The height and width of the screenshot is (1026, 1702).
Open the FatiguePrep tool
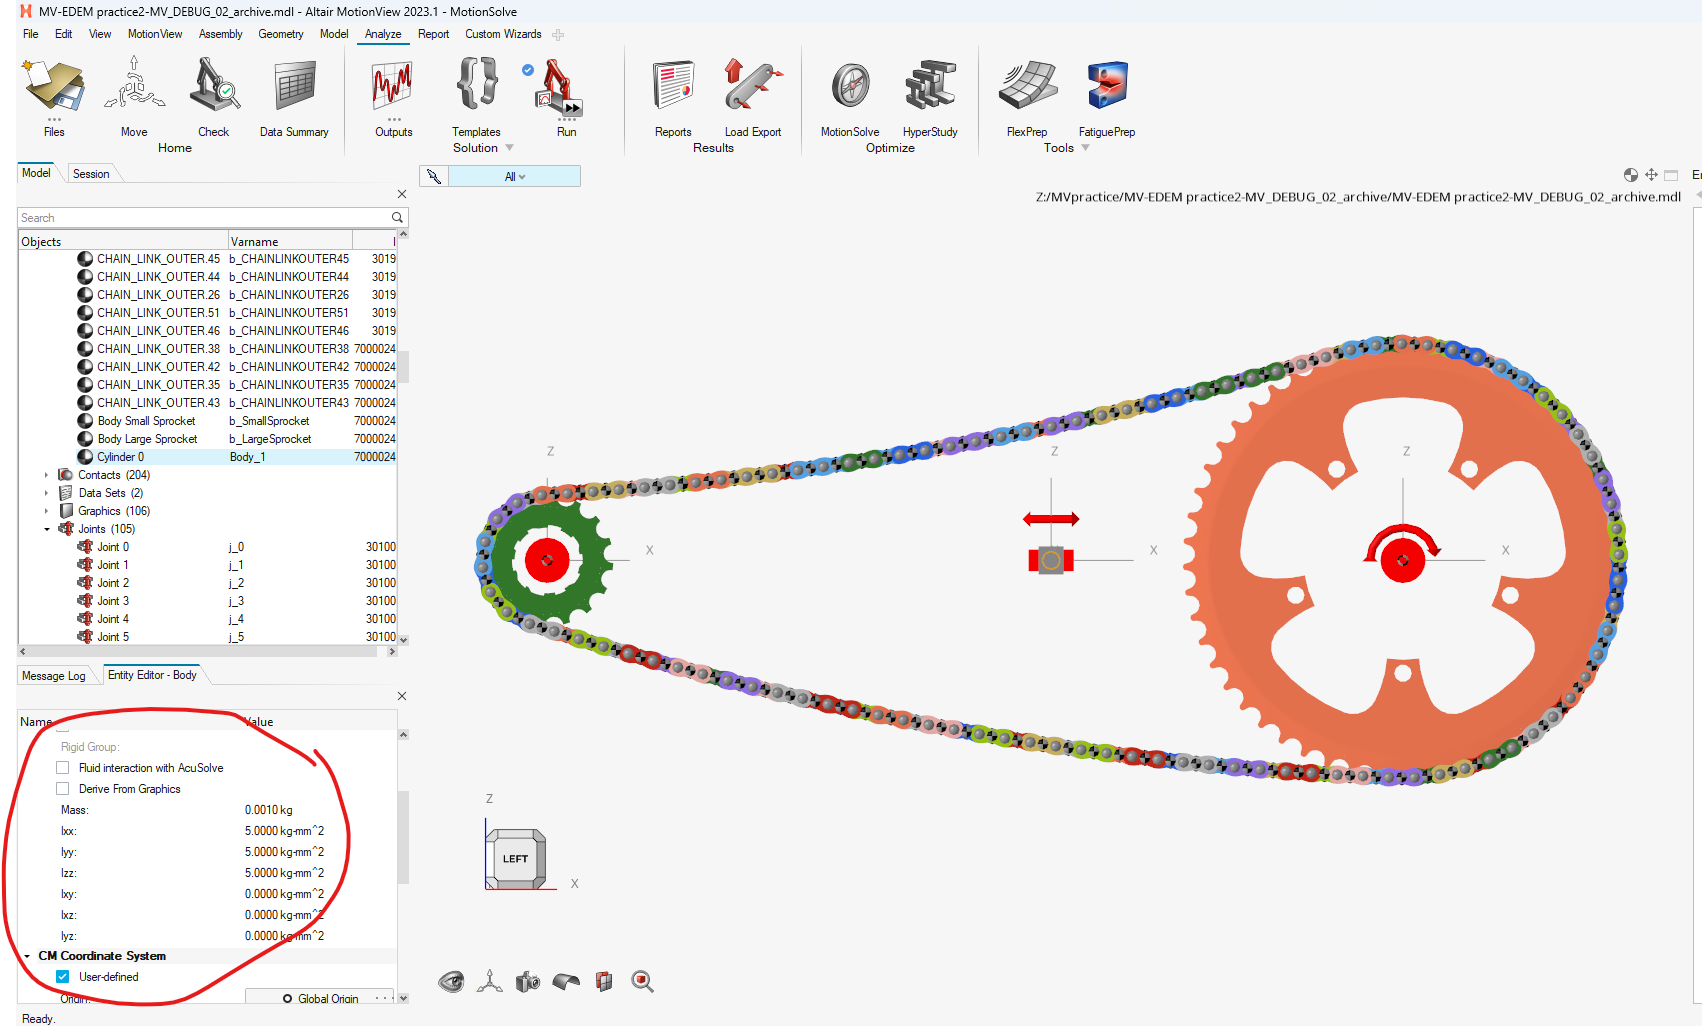click(x=1107, y=86)
